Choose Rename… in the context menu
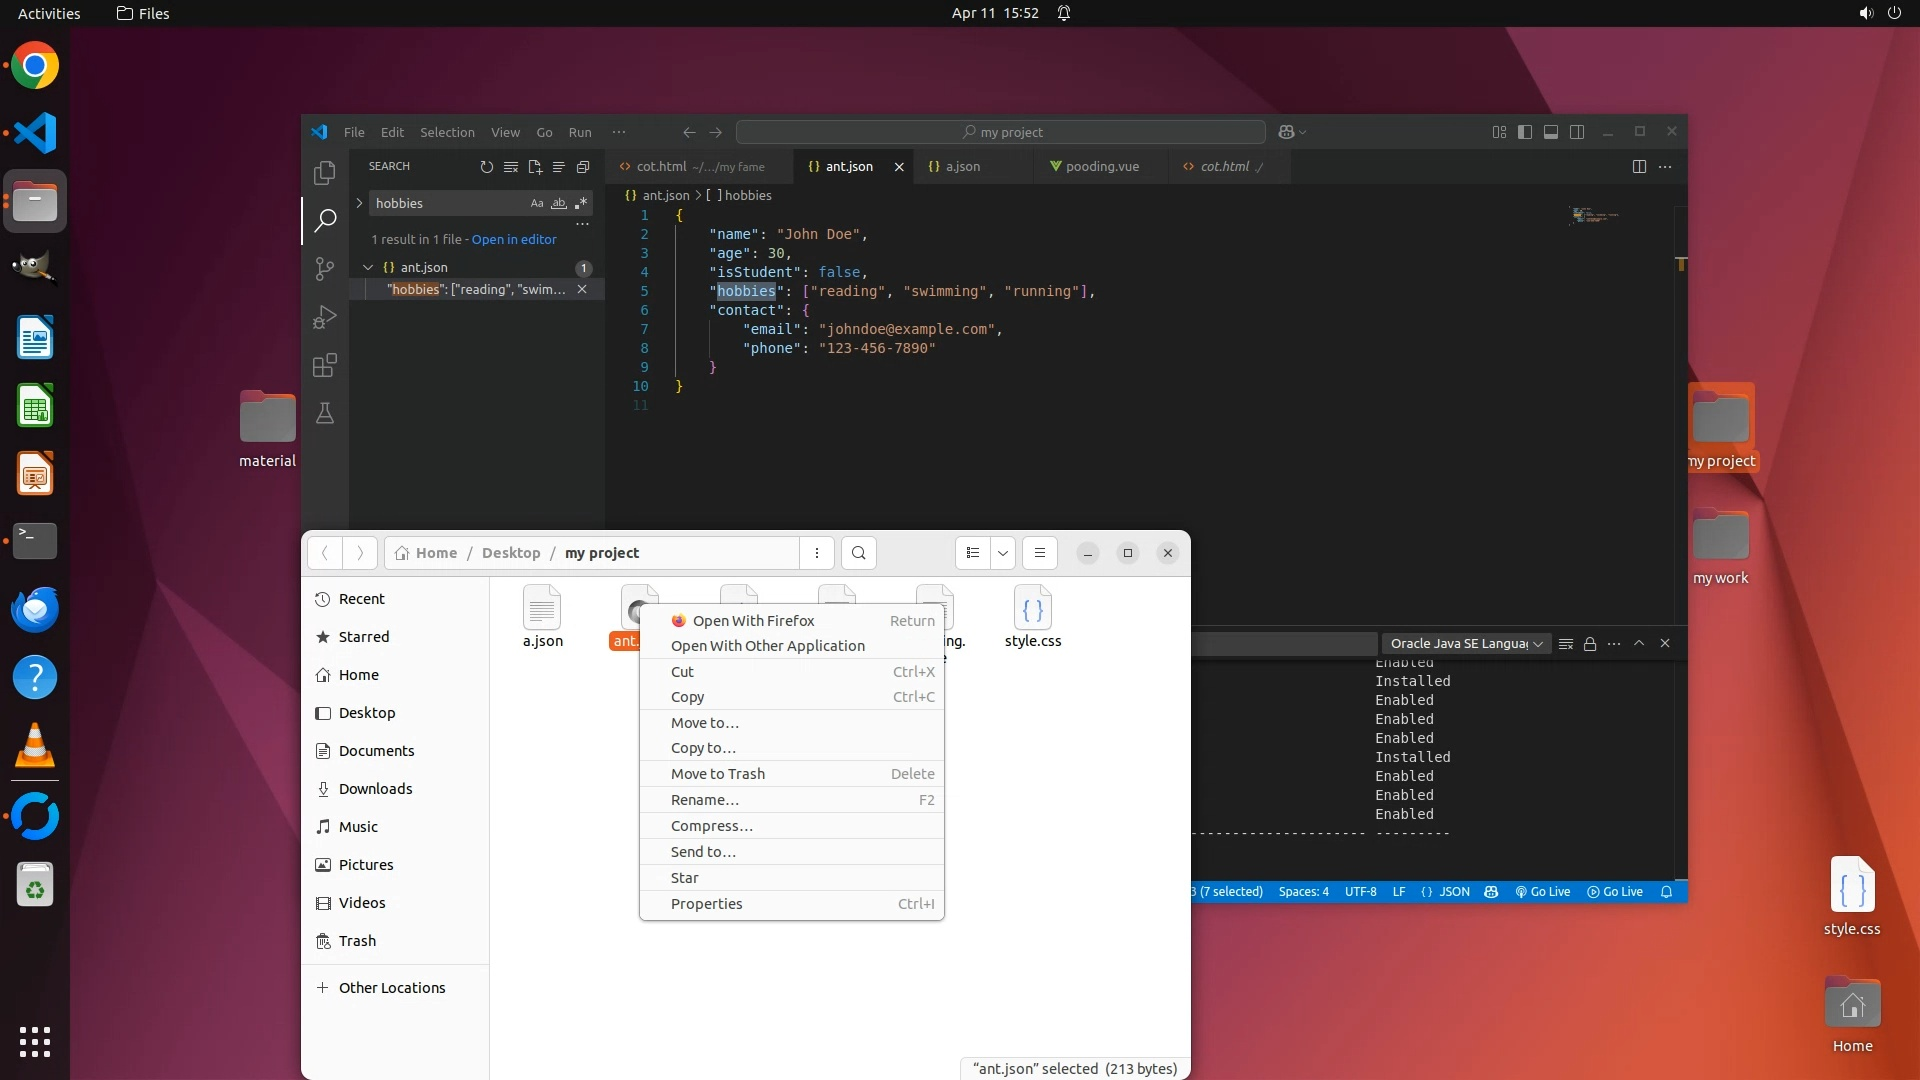 (705, 799)
